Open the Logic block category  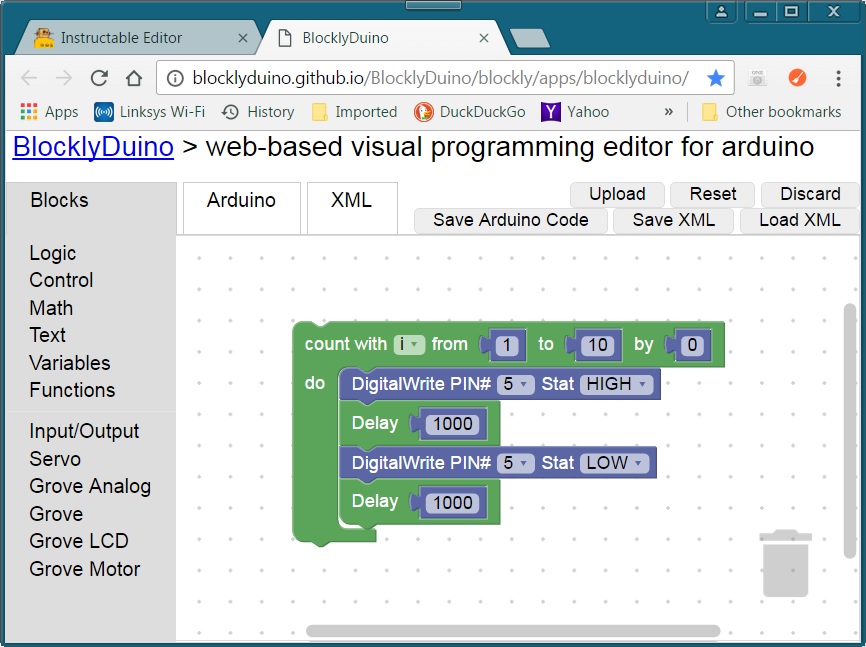coord(52,253)
